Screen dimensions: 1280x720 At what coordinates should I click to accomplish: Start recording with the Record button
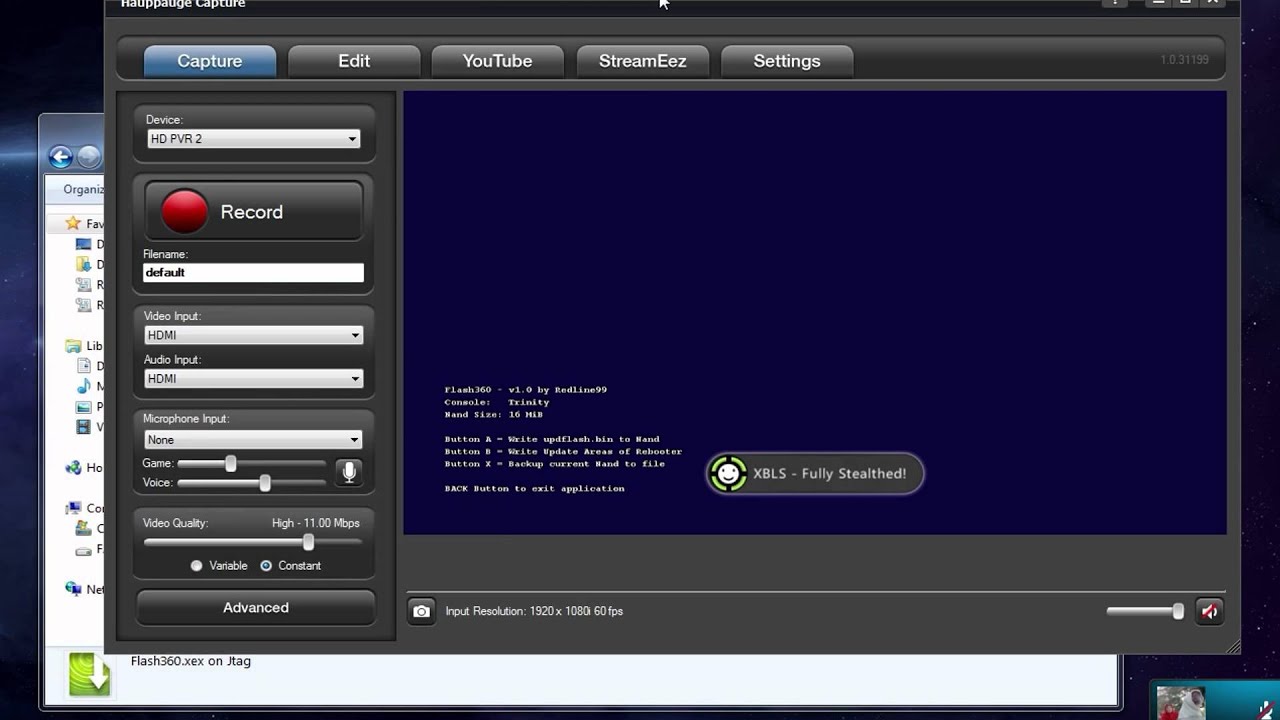pos(253,211)
